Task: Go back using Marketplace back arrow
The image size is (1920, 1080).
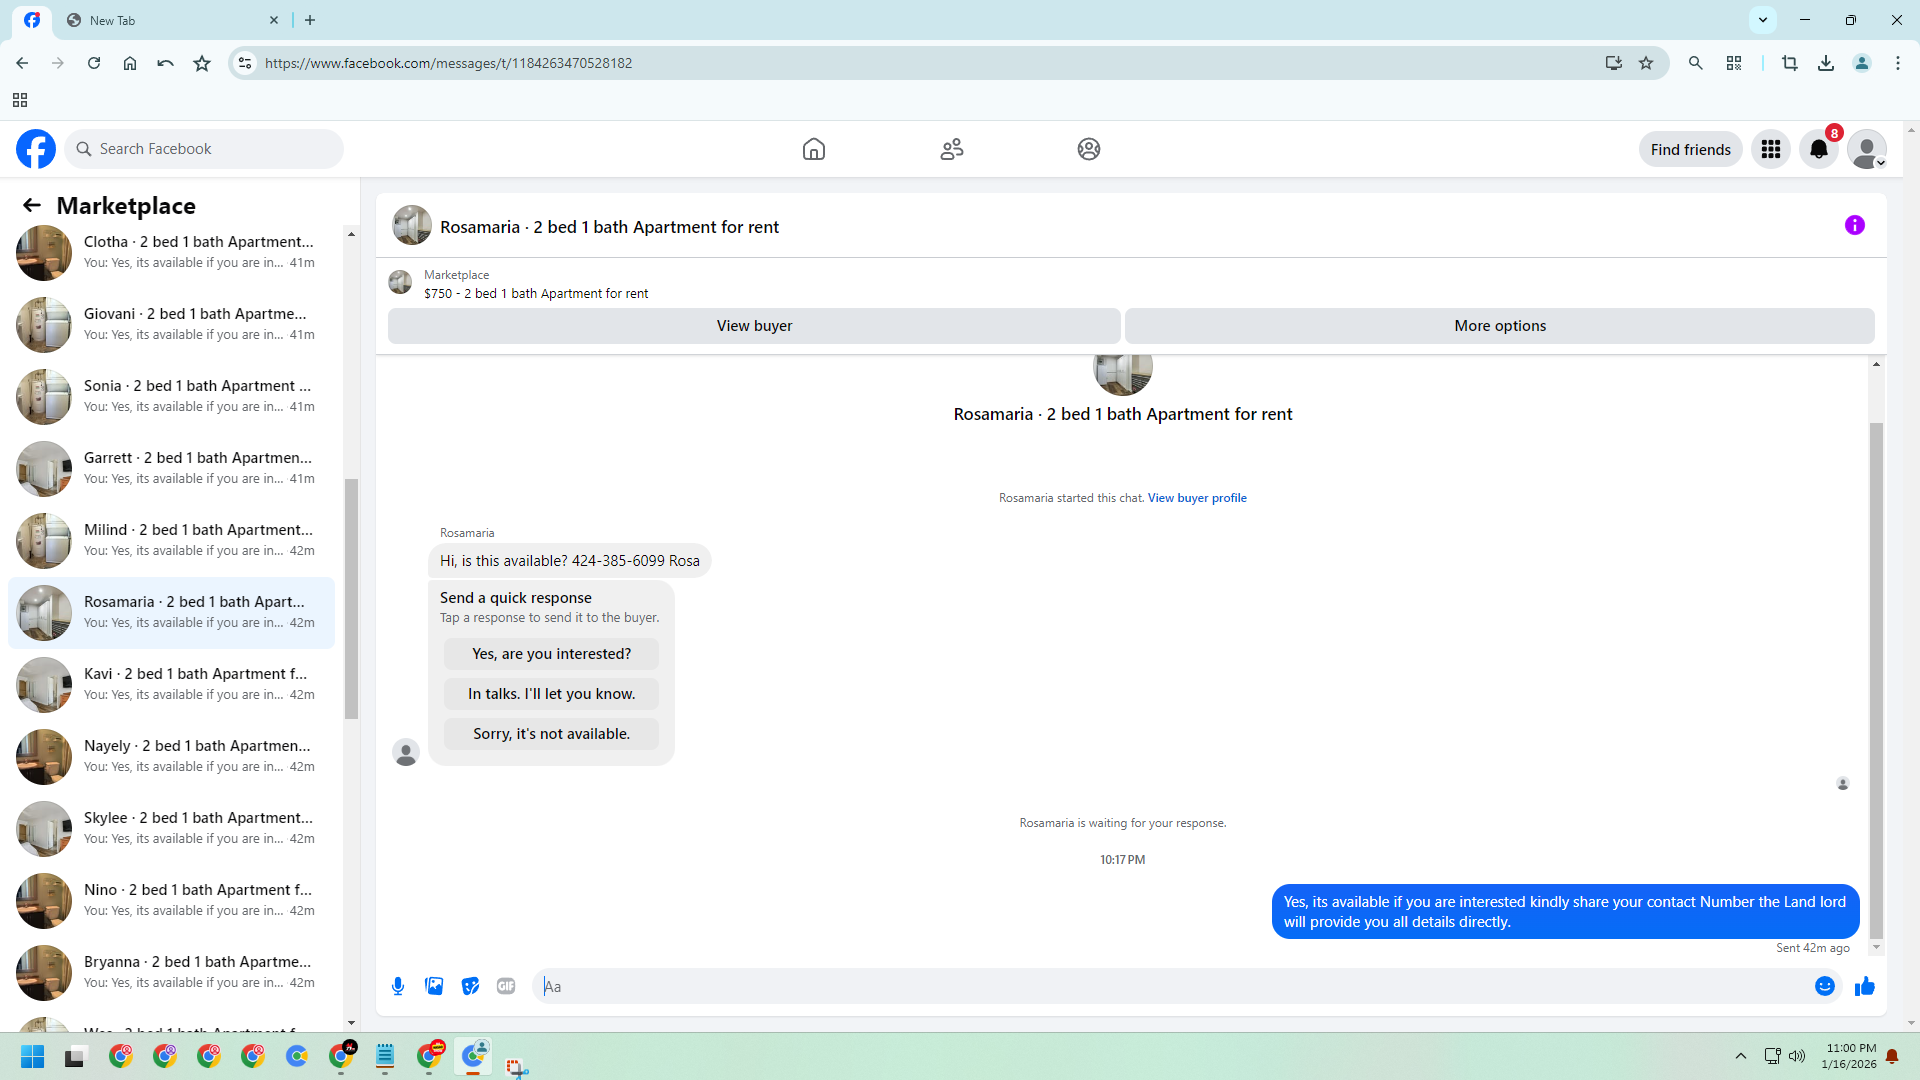Action: point(32,205)
